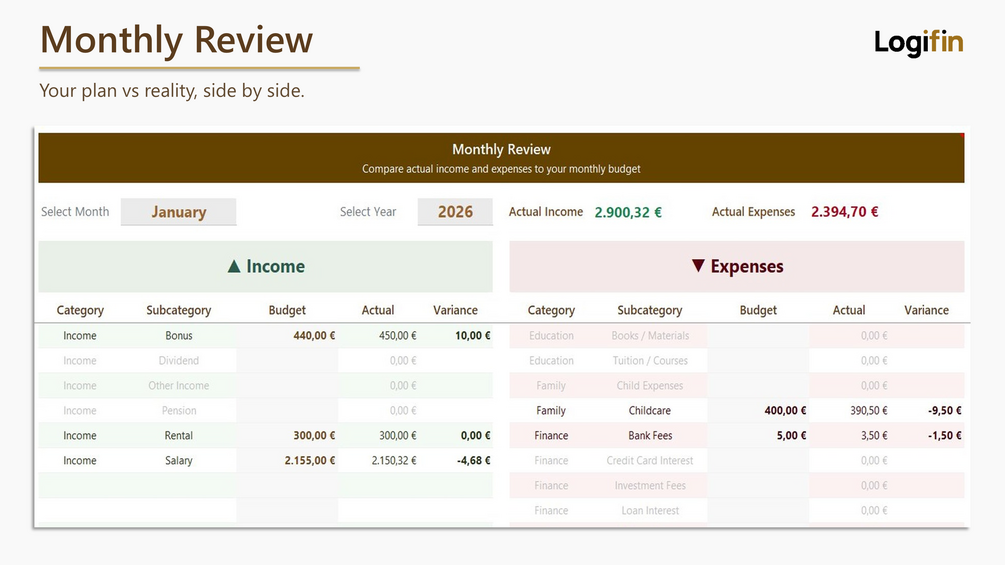
Task: Select the Books / Materials subcategory cell
Action: (x=650, y=336)
